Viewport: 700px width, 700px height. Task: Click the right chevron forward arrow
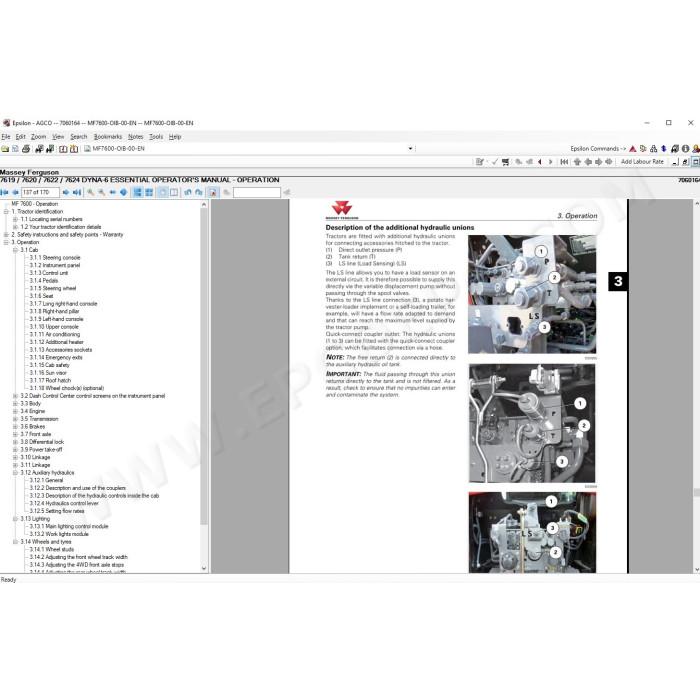[x=550, y=162]
